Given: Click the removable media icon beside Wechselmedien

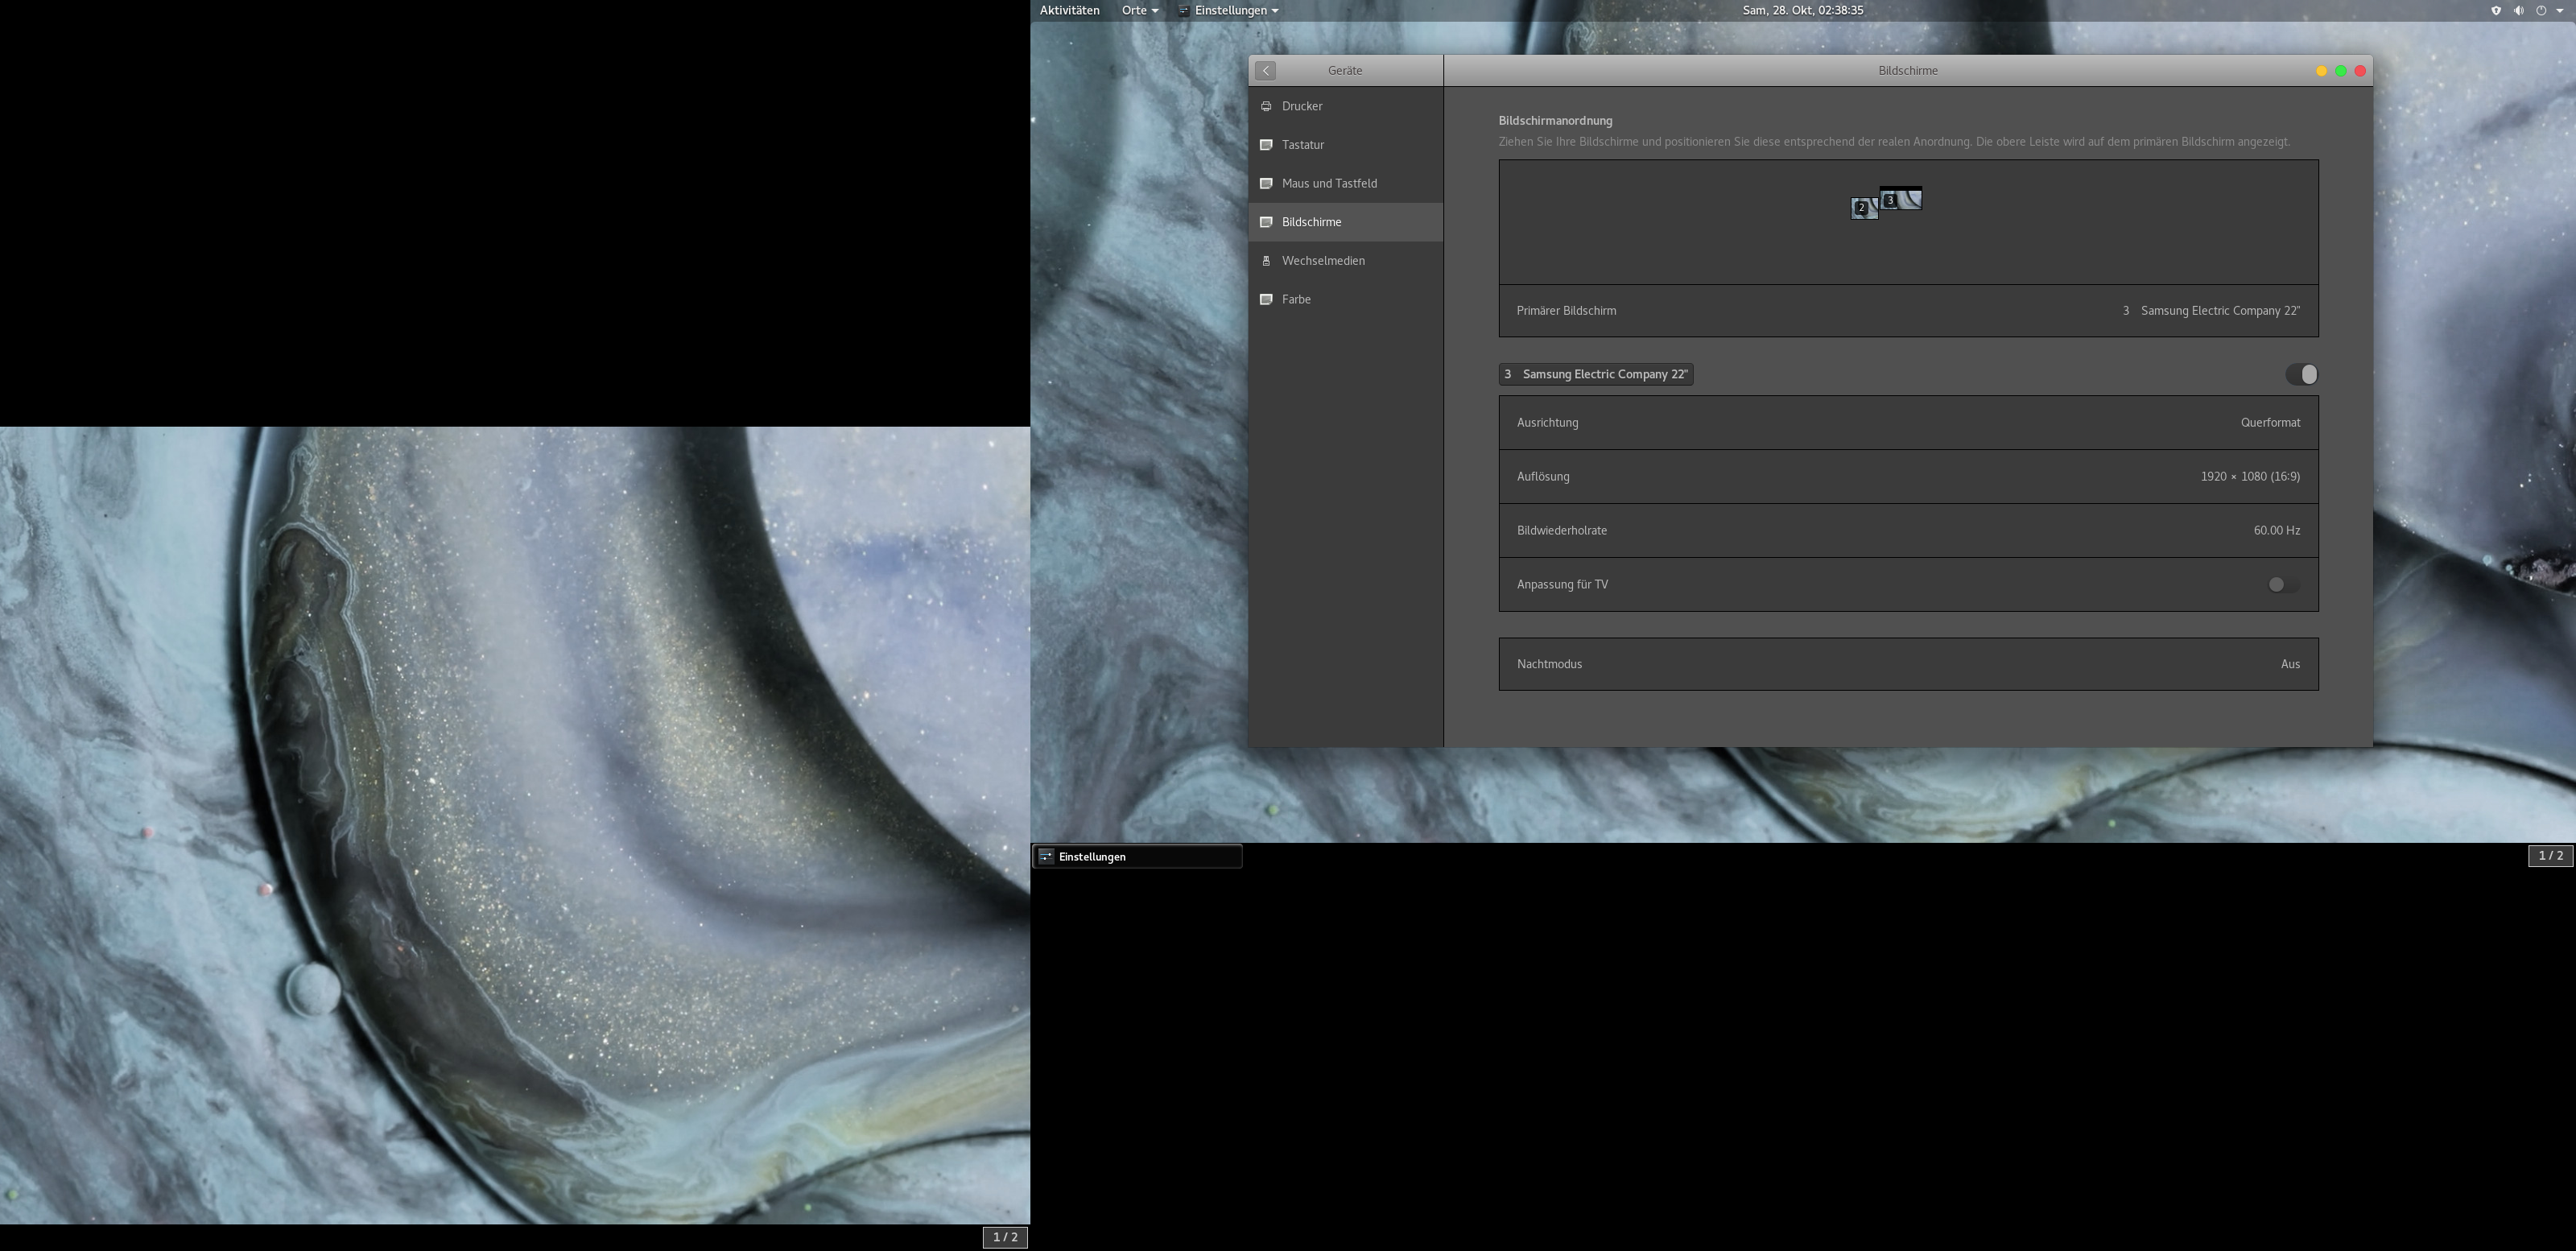Looking at the screenshot, I should [x=1266, y=261].
